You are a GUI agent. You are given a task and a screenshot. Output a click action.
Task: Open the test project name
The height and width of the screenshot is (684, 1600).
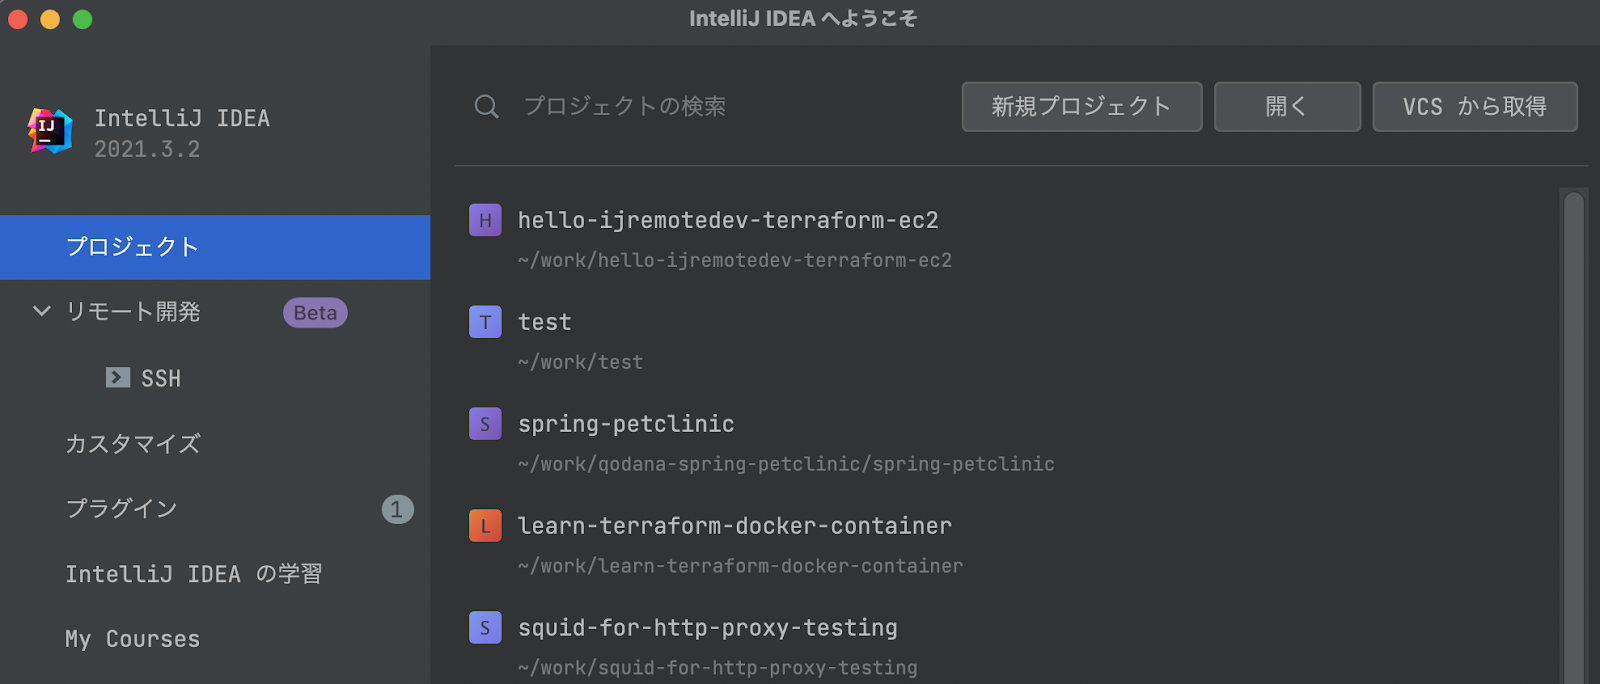pyautogui.click(x=545, y=322)
